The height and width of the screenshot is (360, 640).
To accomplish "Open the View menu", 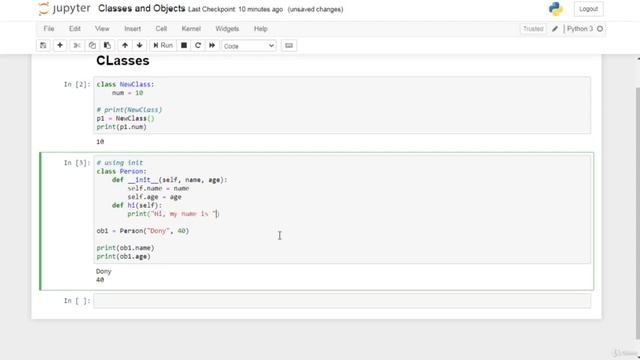I will [x=102, y=29].
